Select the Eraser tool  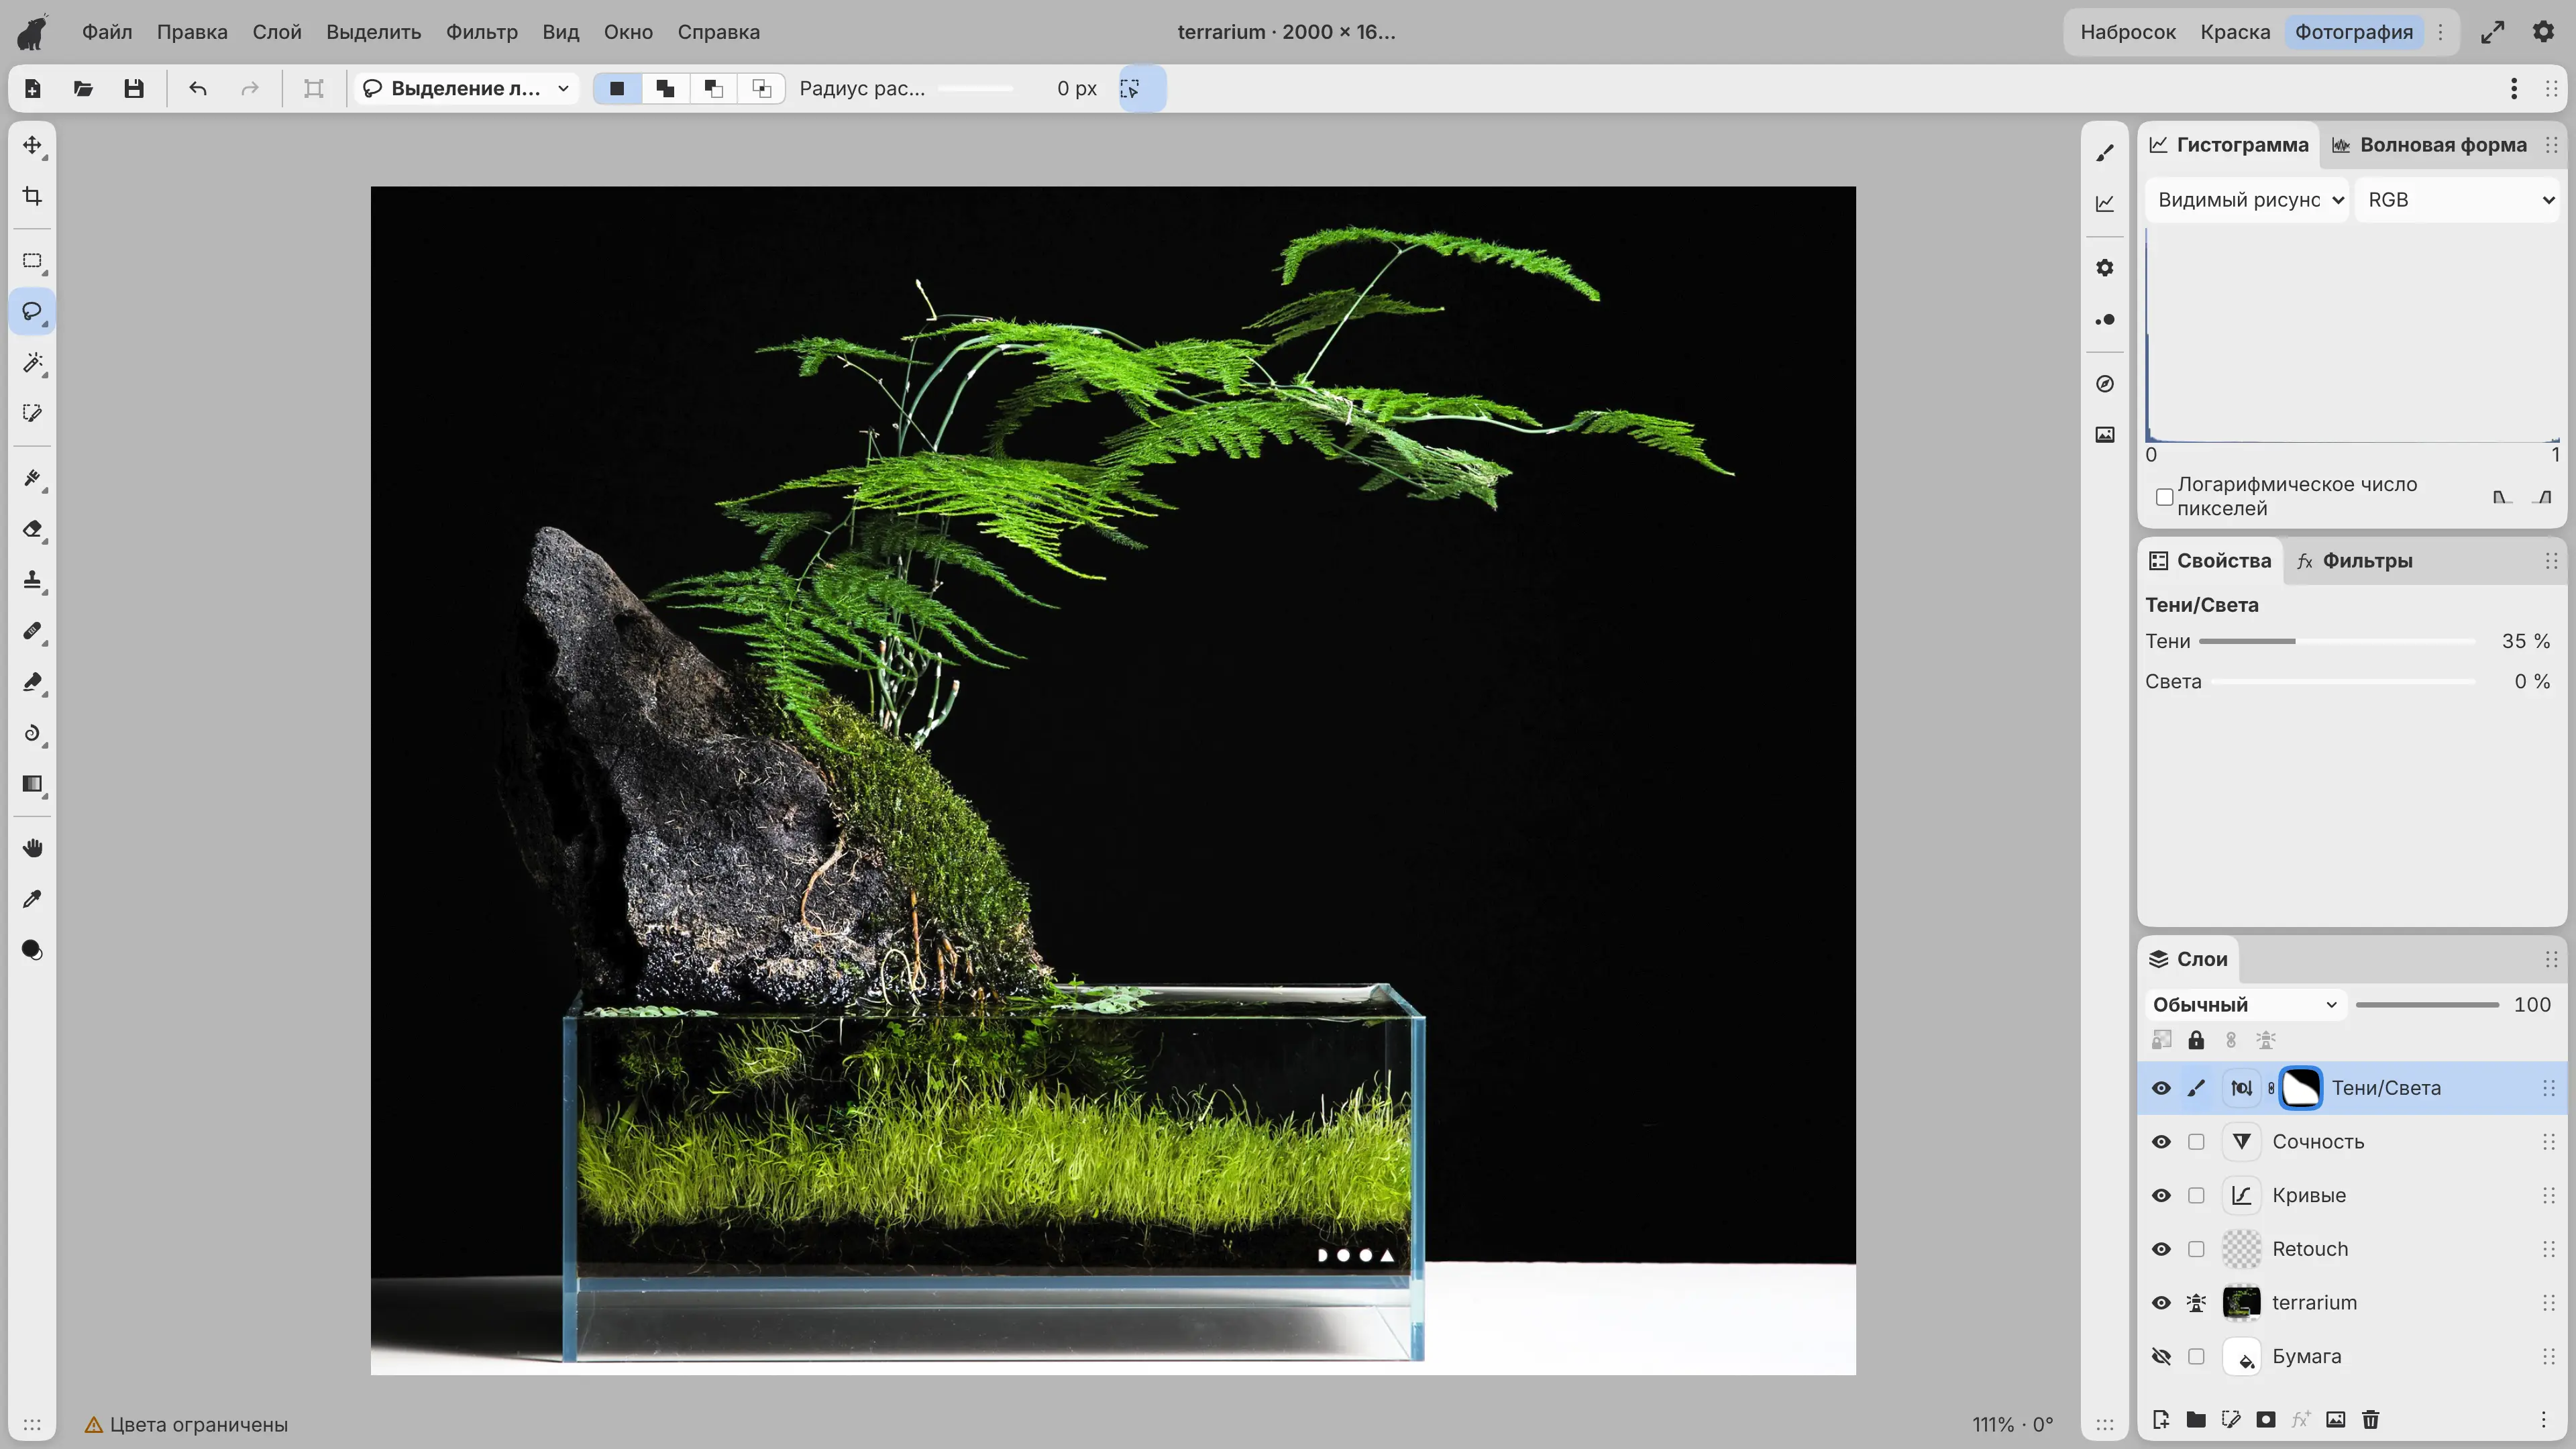(x=32, y=529)
